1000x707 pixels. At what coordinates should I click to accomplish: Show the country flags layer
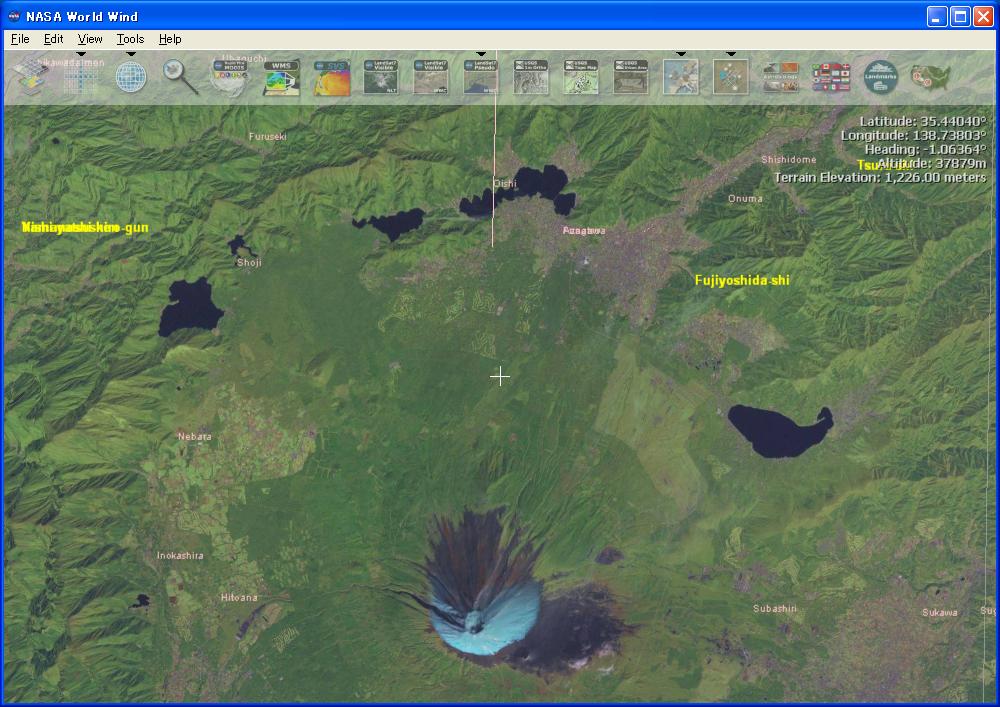831,77
